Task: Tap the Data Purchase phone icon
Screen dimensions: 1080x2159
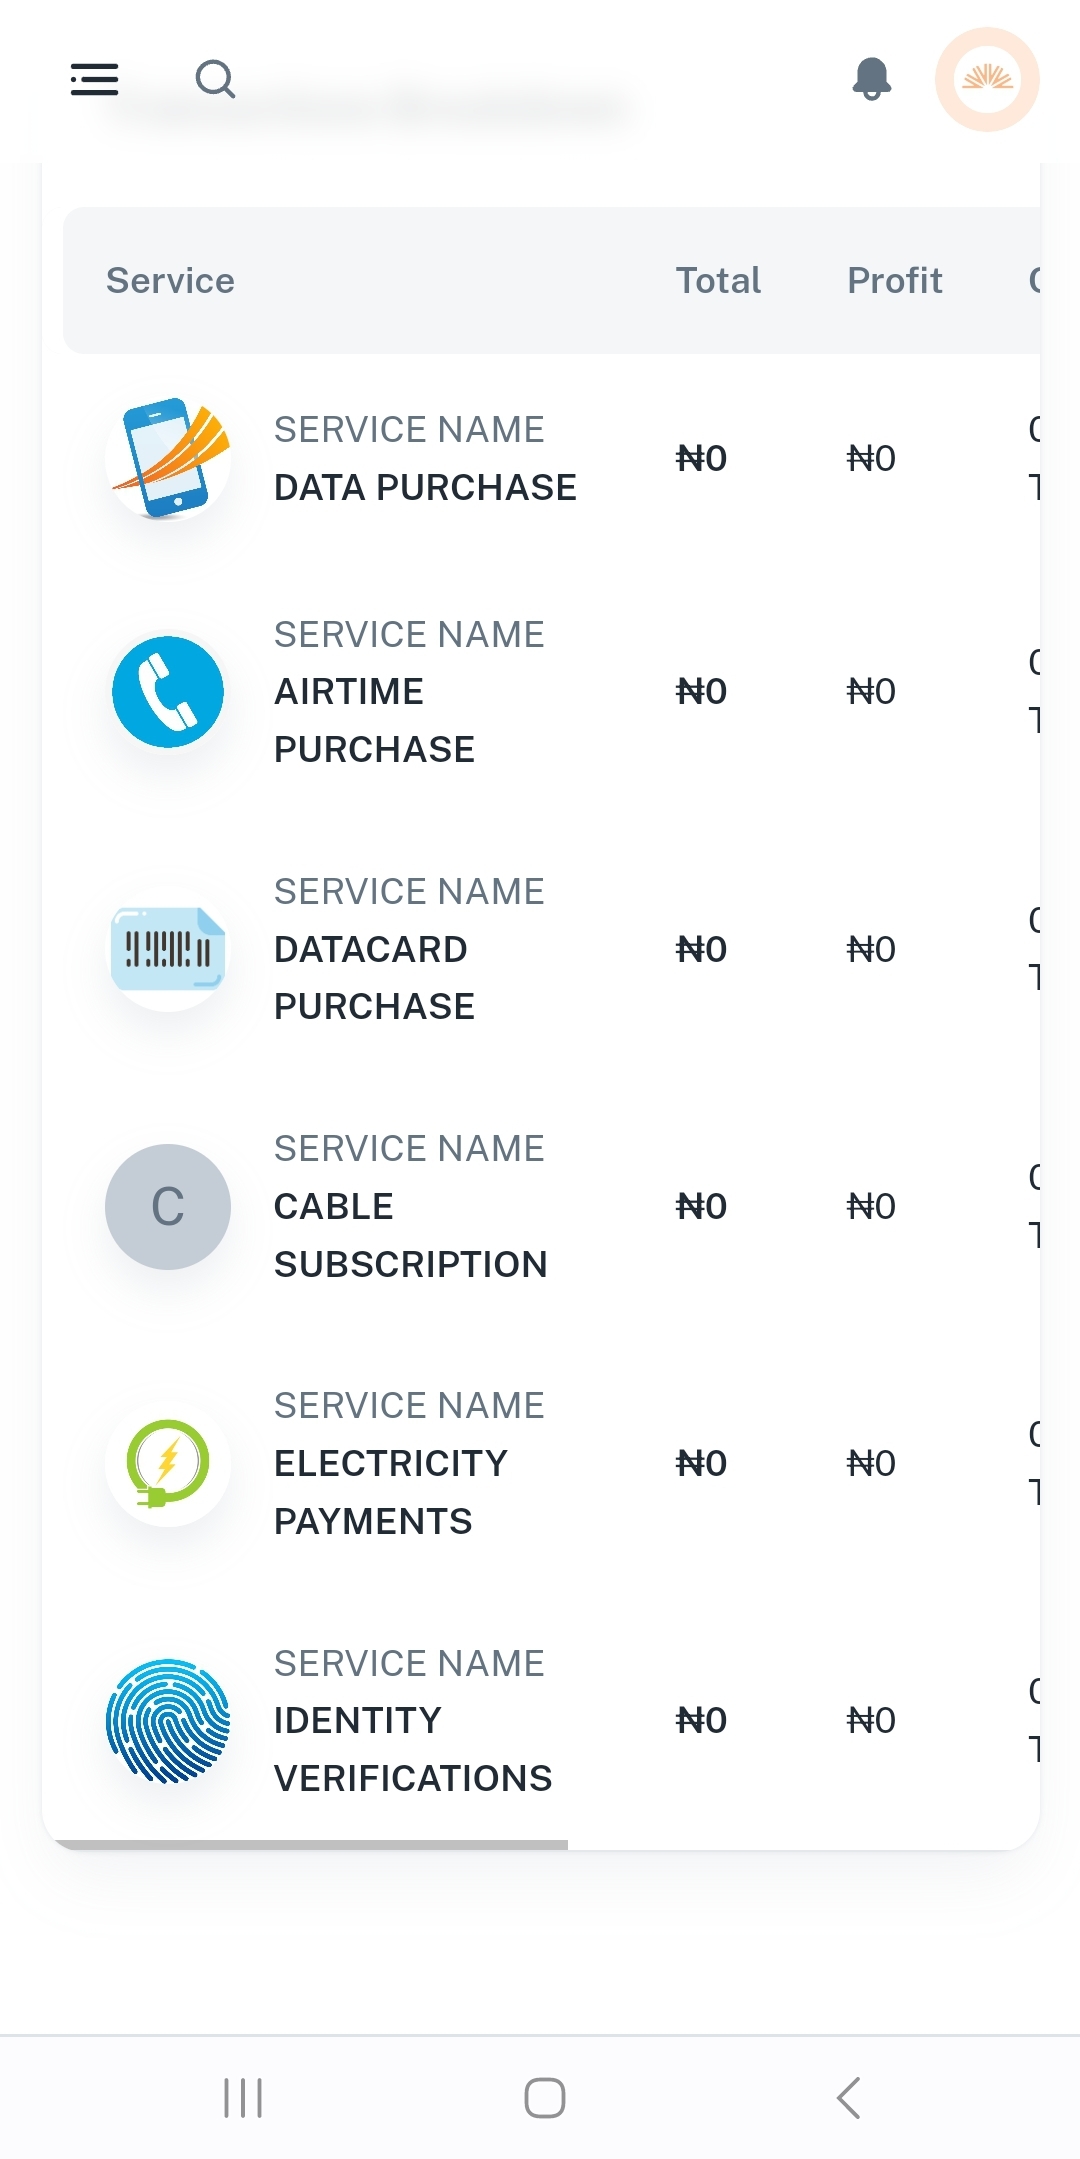Action: coord(168,459)
